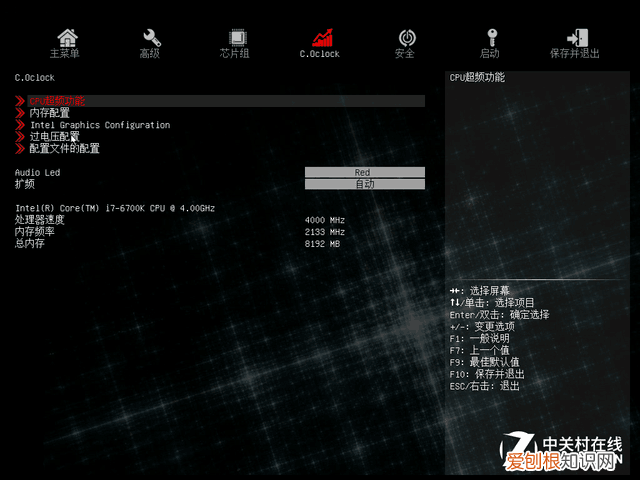Click the F9 最佳默认值 help line

click(x=484, y=361)
